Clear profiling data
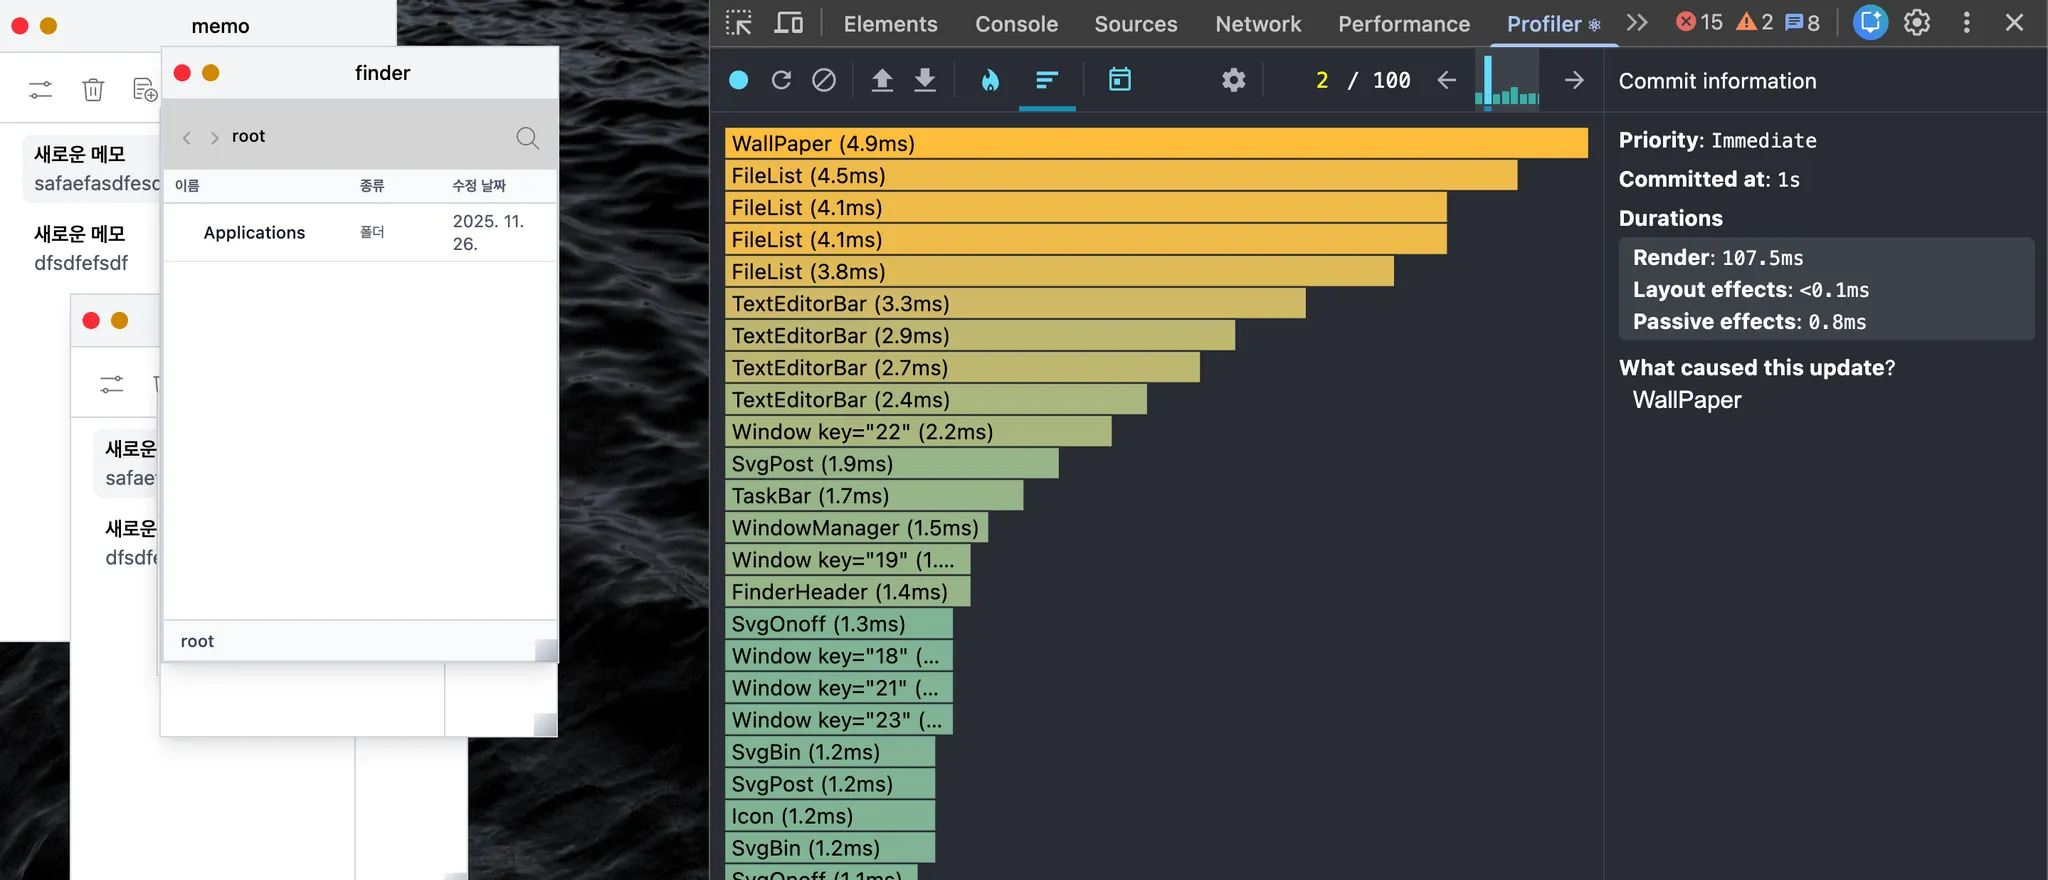The height and width of the screenshot is (880, 2048). [824, 80]
